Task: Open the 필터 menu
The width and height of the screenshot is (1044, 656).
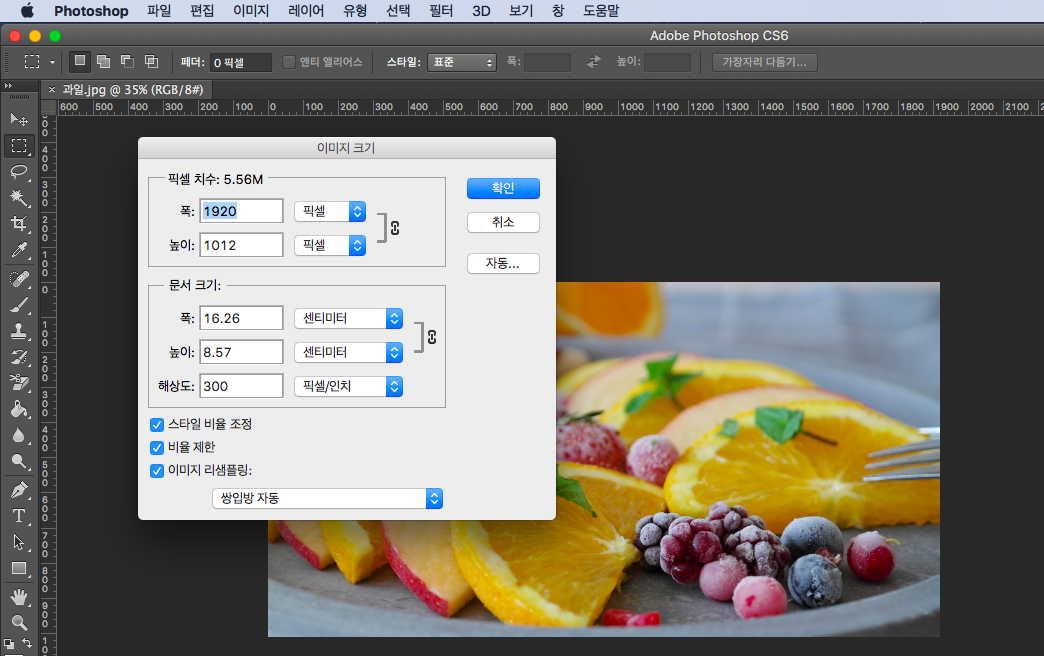Action: pyautogui.click(x=441, y=11)
